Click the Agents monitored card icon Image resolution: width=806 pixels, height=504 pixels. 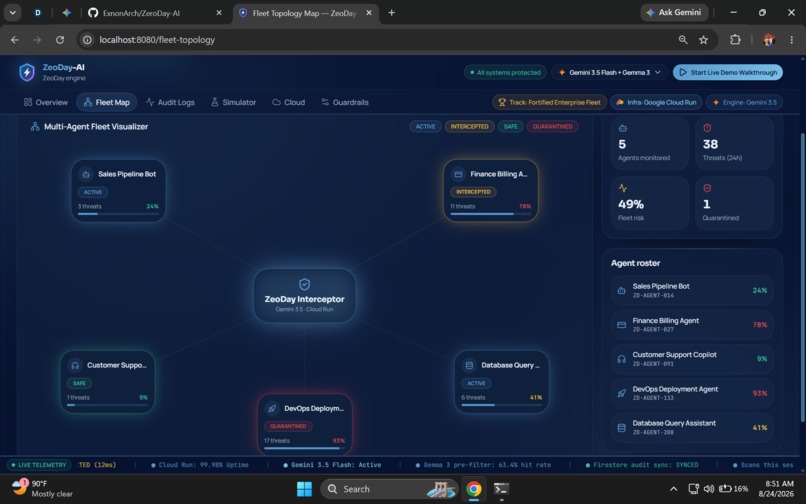[x=622, y=128]
